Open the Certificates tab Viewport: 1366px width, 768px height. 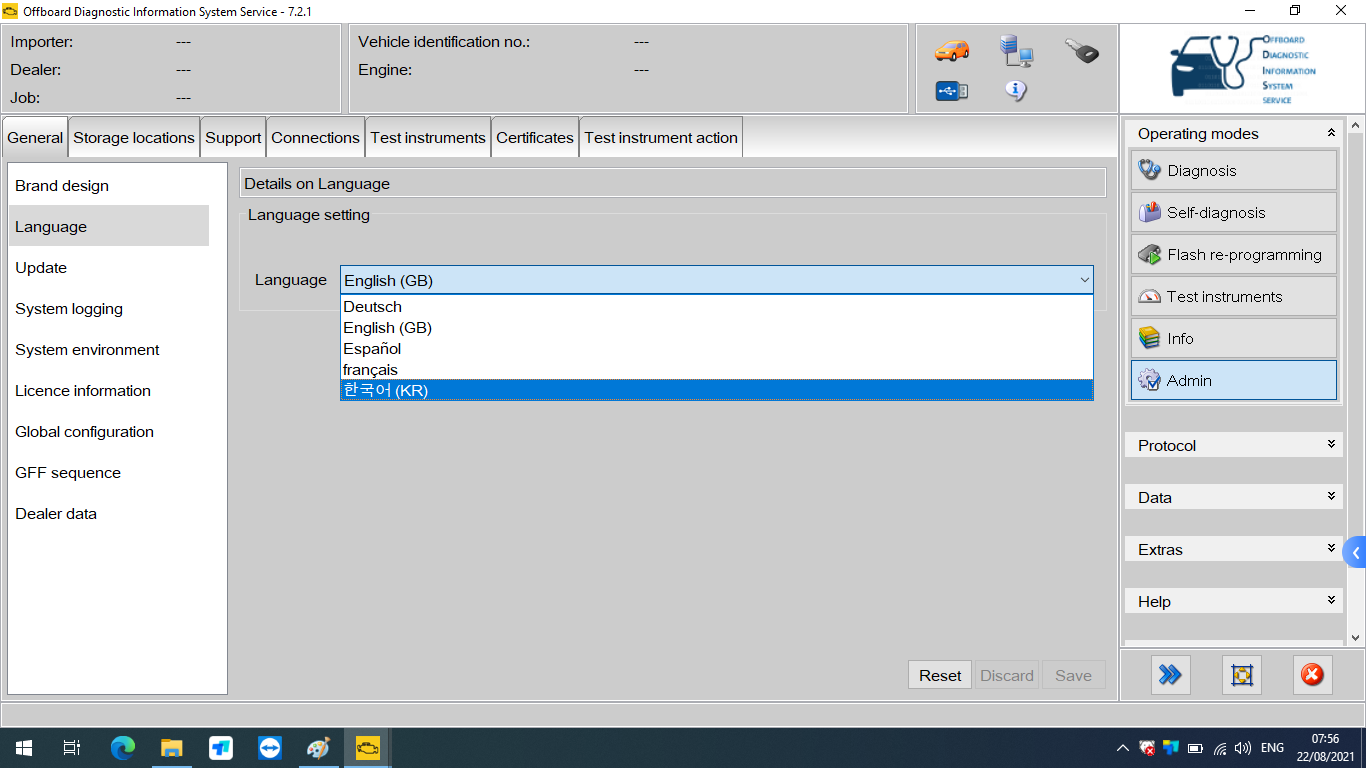535,138
